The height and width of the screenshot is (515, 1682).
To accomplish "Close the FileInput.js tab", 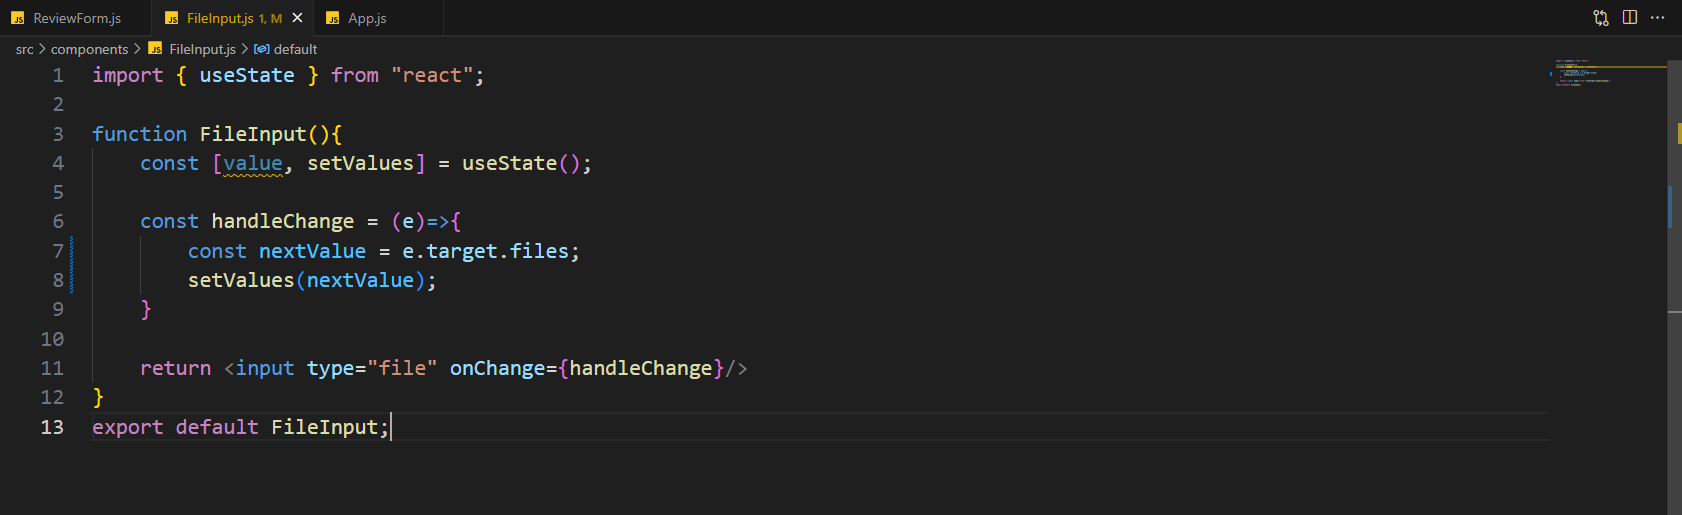I will [x=297, y=18].
